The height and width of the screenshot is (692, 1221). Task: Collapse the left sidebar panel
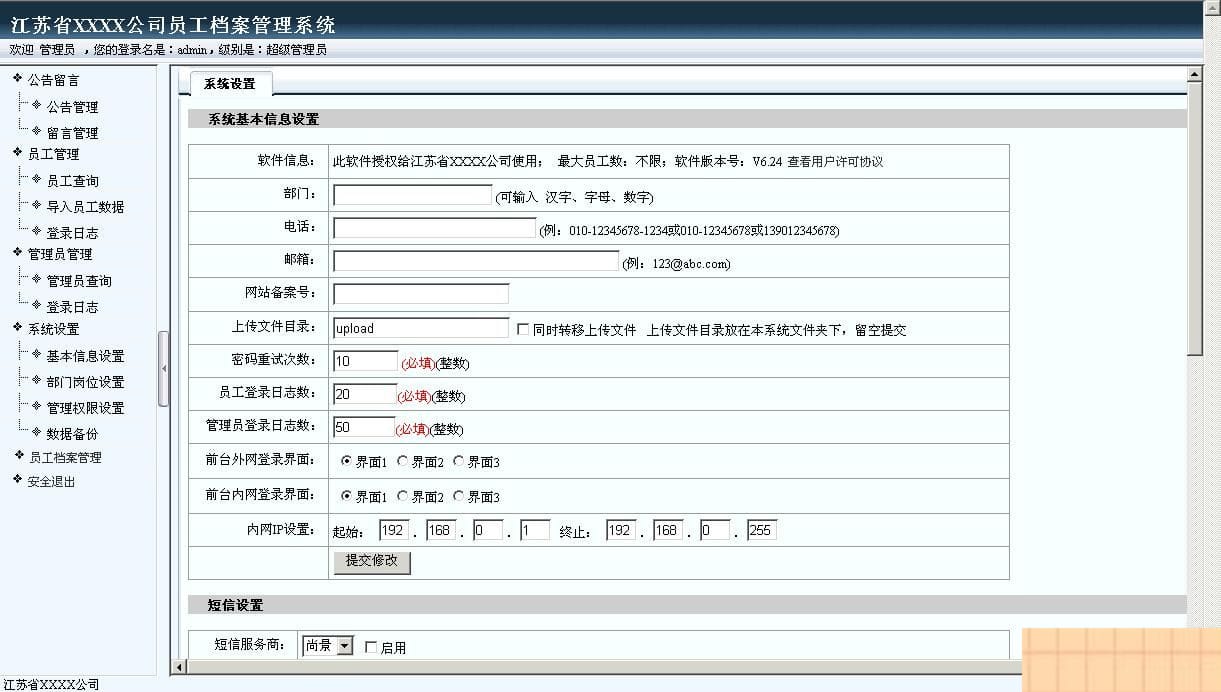point(164,368)
